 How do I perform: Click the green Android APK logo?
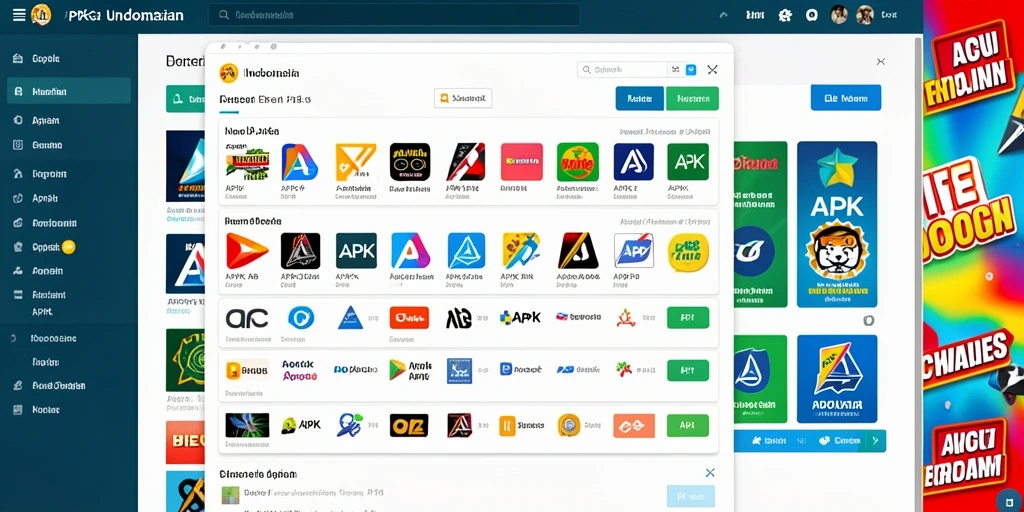pos(301,425)
